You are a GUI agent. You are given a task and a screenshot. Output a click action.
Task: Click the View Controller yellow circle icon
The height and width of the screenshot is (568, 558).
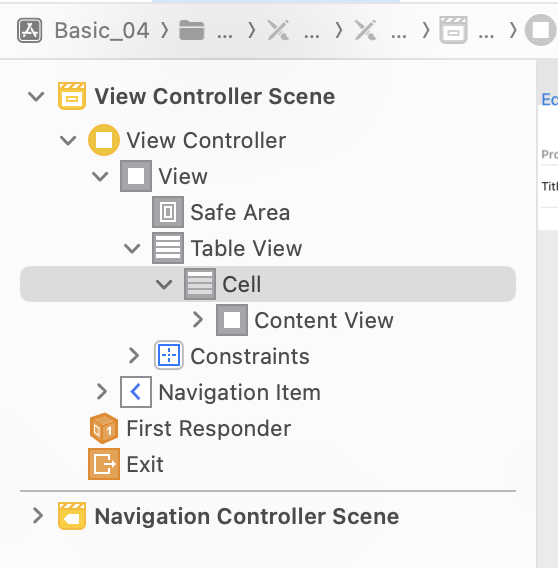(104, 140)
